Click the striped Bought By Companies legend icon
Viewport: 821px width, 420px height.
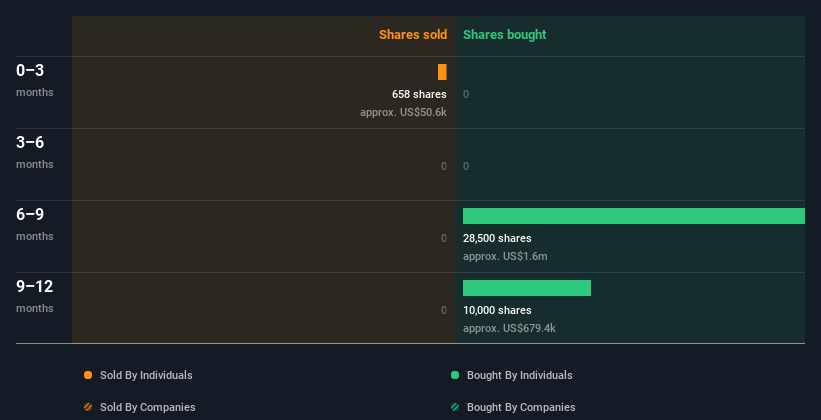point(455,407)
